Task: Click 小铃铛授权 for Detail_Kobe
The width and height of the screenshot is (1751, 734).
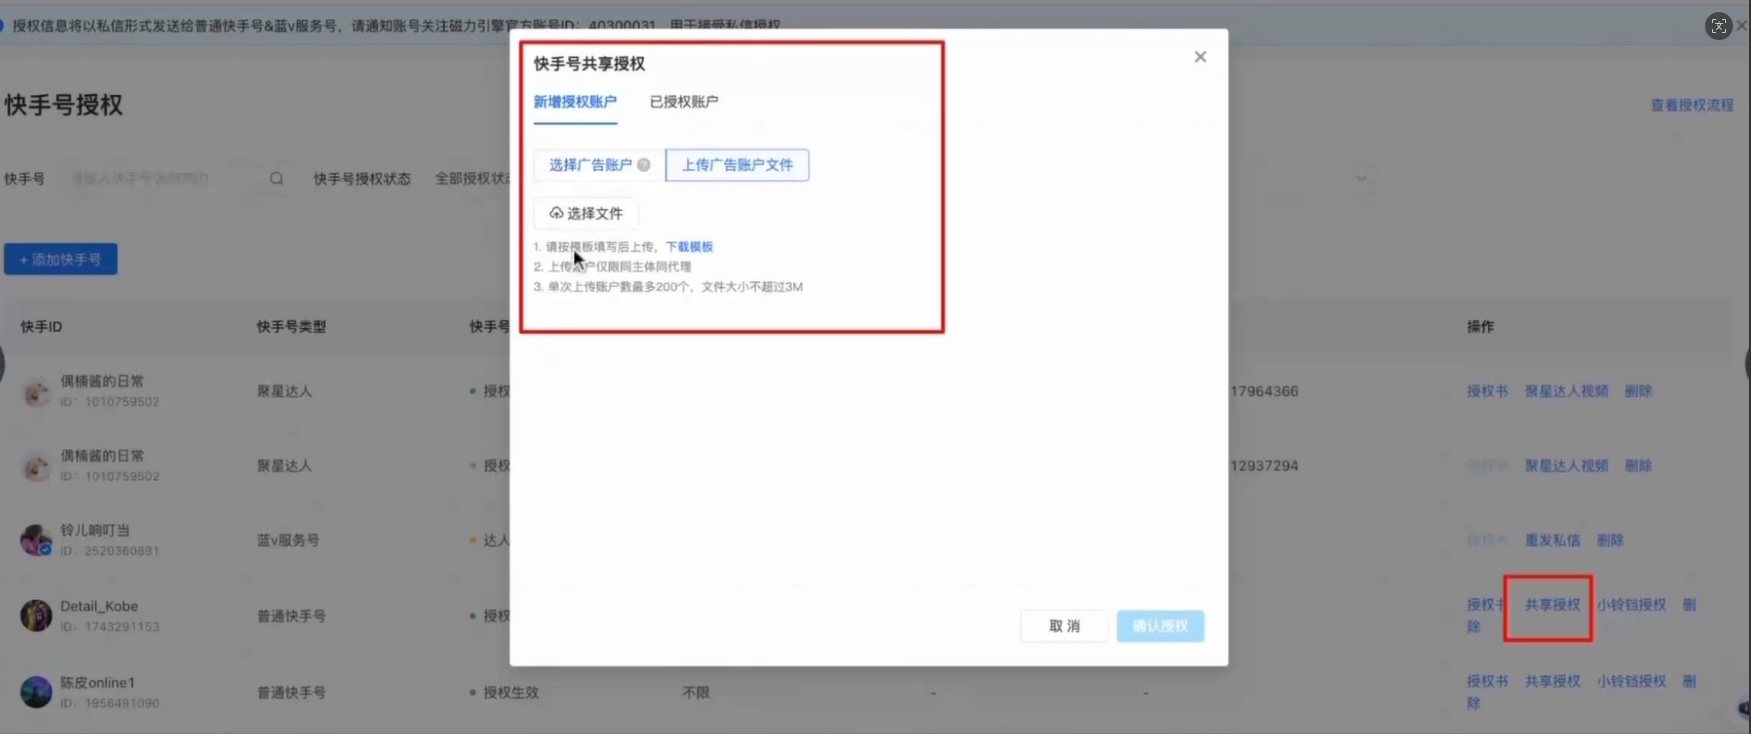Action: pyautogui.click(x=1631, y=605)
